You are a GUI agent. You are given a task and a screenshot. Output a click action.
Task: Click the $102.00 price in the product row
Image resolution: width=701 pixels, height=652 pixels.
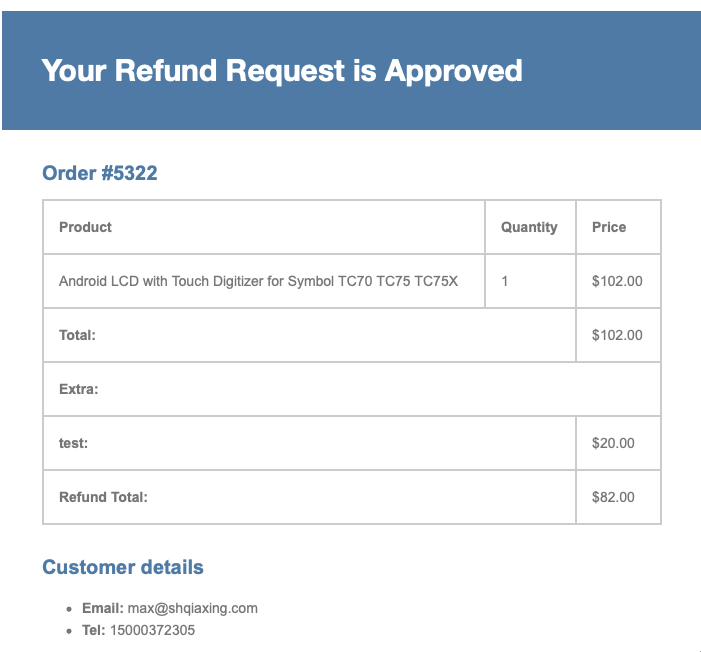[x=617, y=281]
